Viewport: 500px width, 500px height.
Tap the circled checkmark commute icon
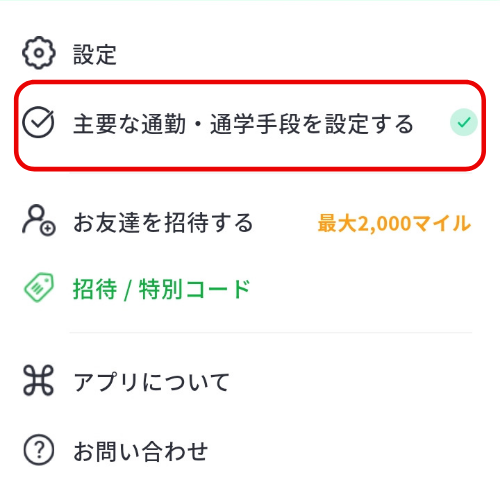[38, 122]
